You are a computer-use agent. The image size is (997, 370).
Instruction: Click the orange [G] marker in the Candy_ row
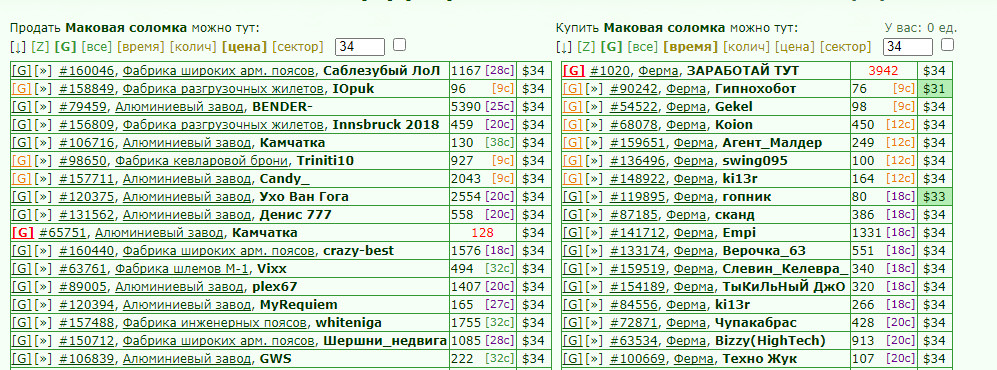[22, 179]
